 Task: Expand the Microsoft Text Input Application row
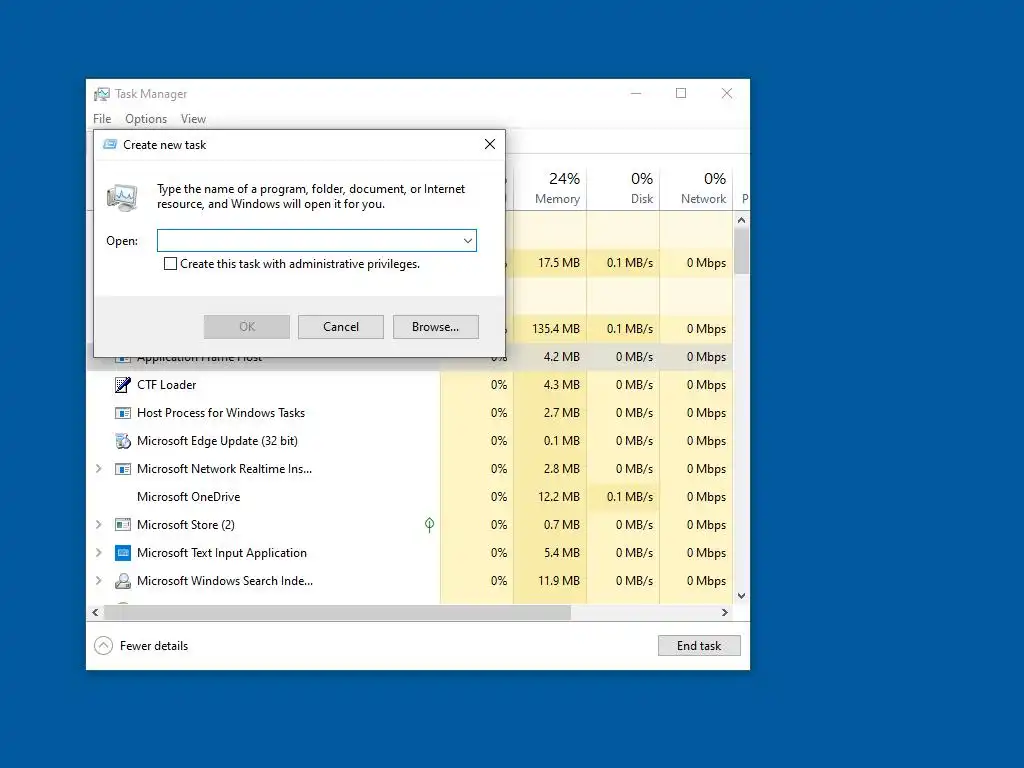(99, 552)
